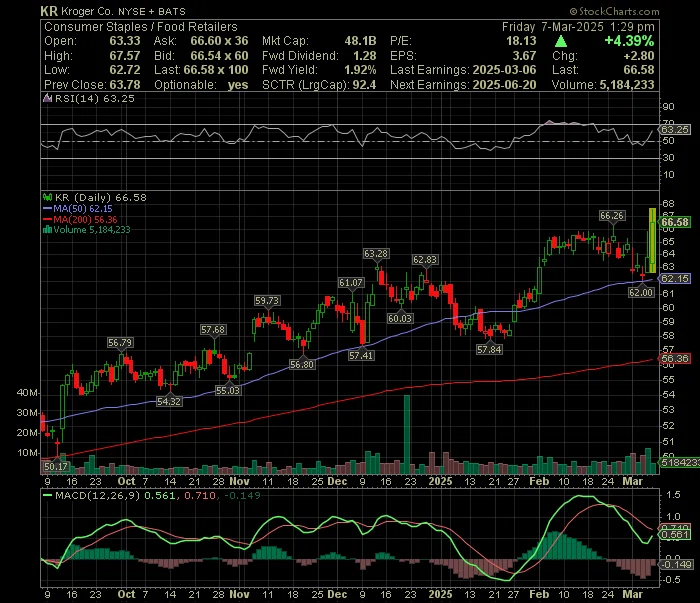The width and height of the screenshot is (700, 603).
Task: Click the Last Earnings date 2025-03-06
Action: (504, 70)
